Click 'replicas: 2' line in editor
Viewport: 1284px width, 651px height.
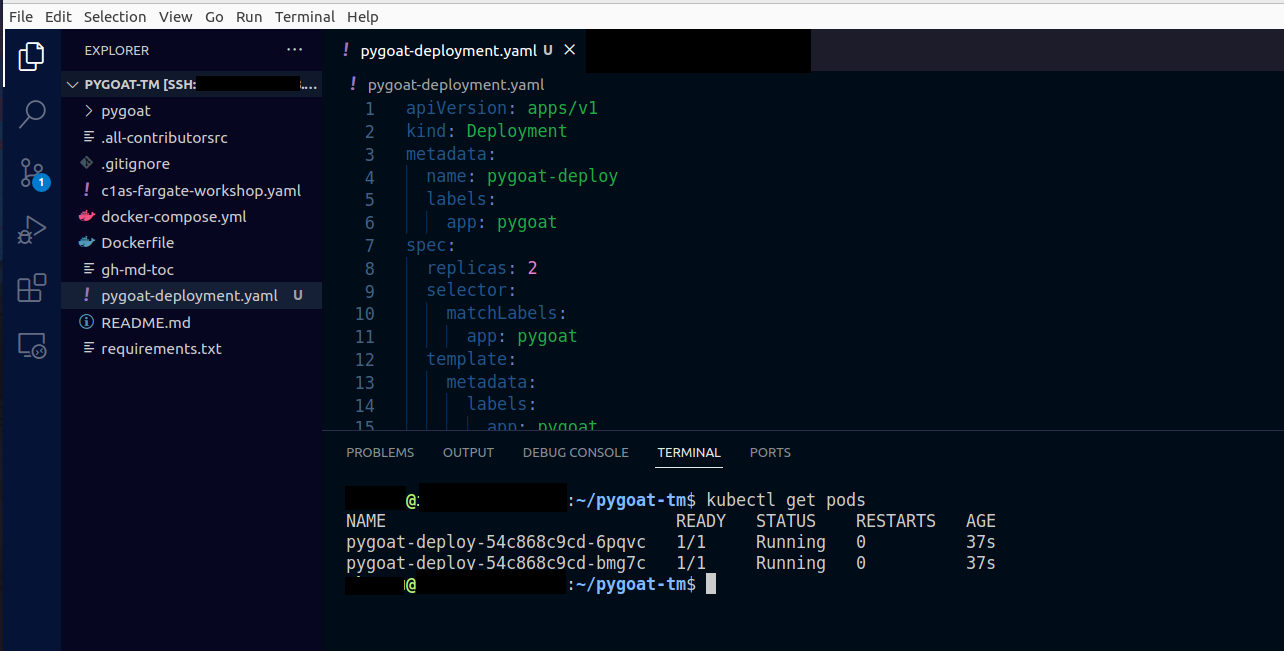point(482,268)
